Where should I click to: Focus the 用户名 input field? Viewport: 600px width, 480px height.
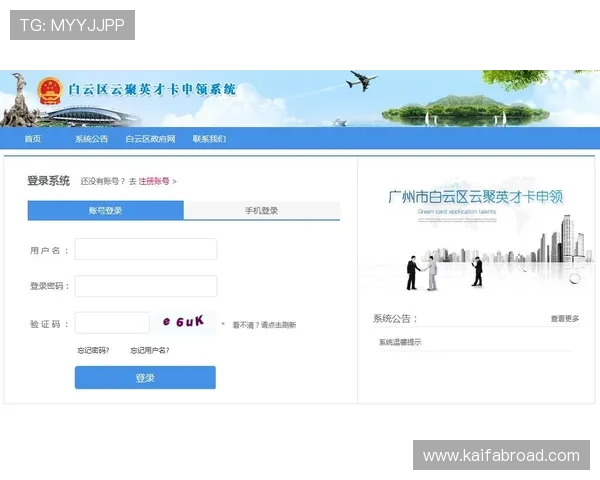pos(146,249)
